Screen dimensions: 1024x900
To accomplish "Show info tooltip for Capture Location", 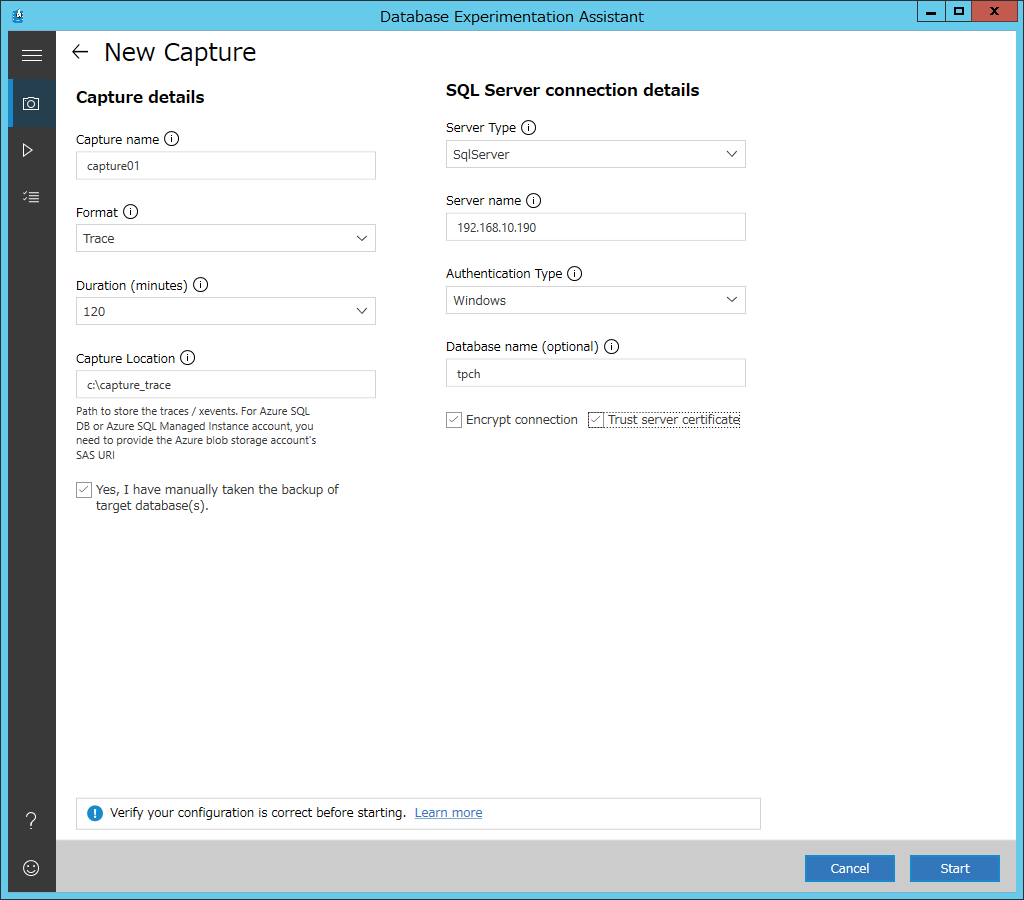I will click(x=187, y=358).
